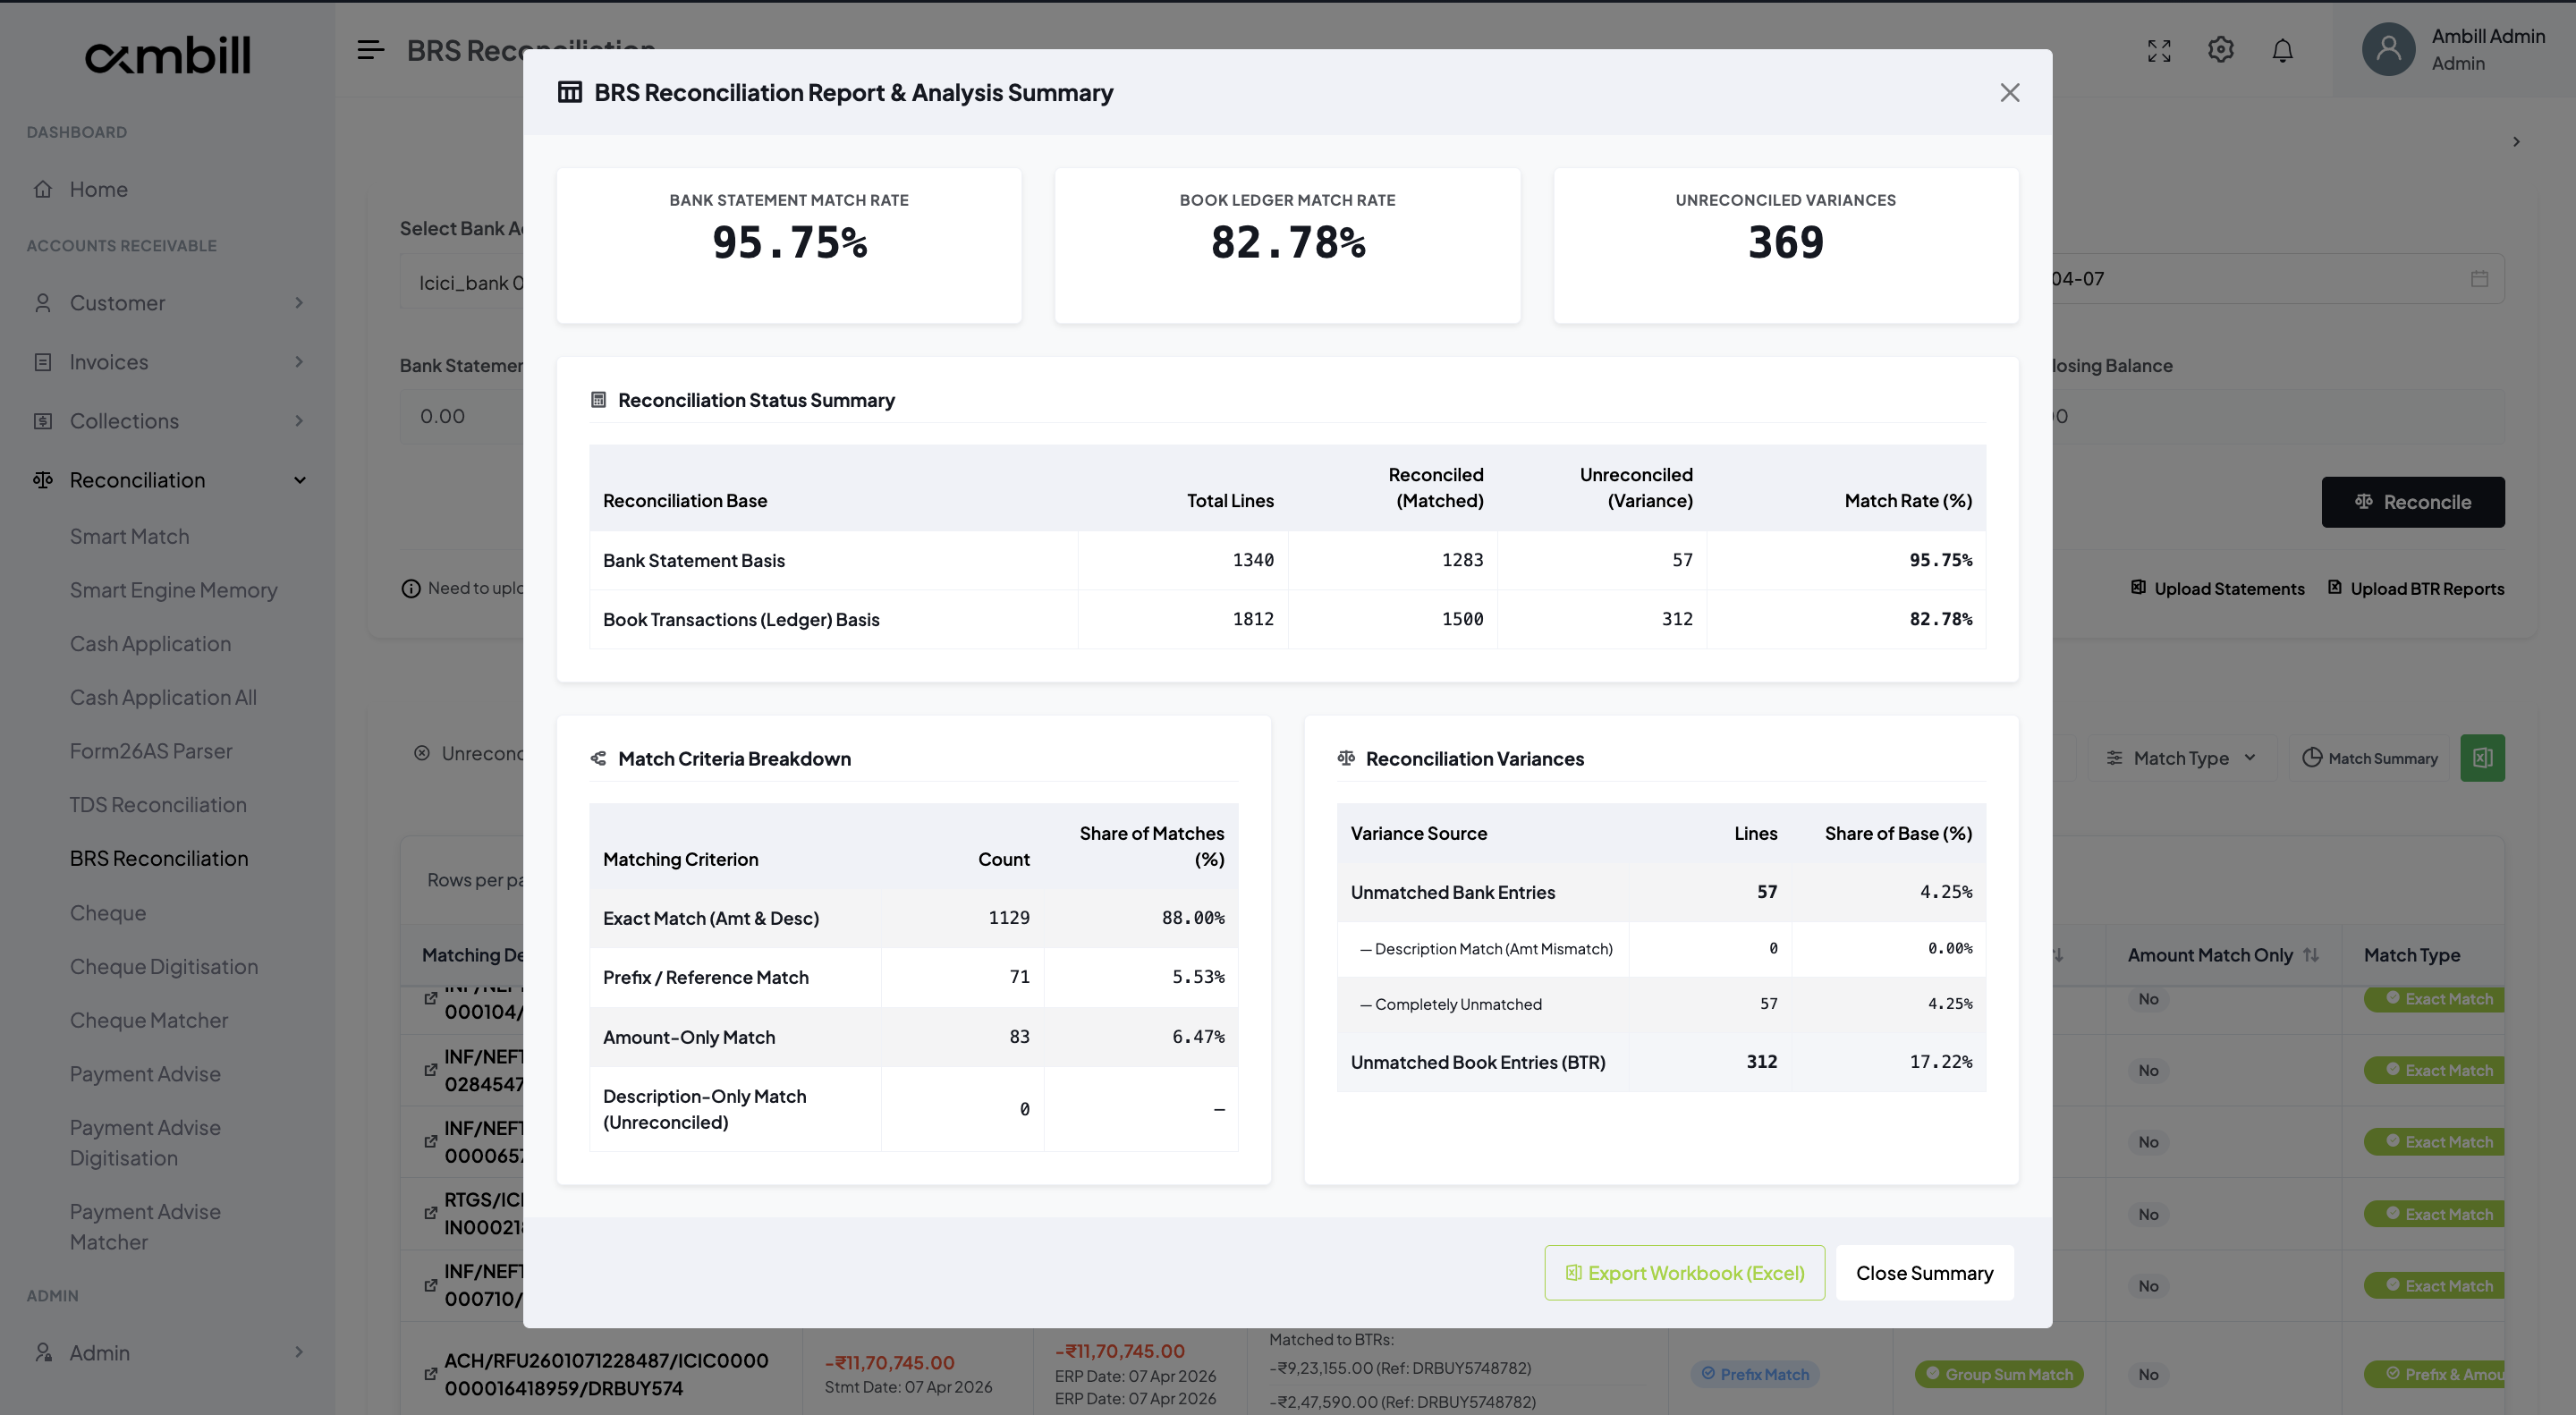
Task: Open Payment Advise Matcher page
Action: tap(145, 1226)
